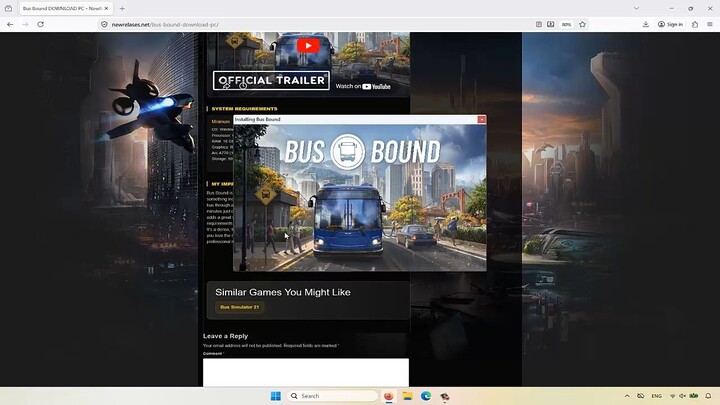Open the Firefox hamburger application menu
Viewport: 720px width, 405px height.
pos(710,24)
